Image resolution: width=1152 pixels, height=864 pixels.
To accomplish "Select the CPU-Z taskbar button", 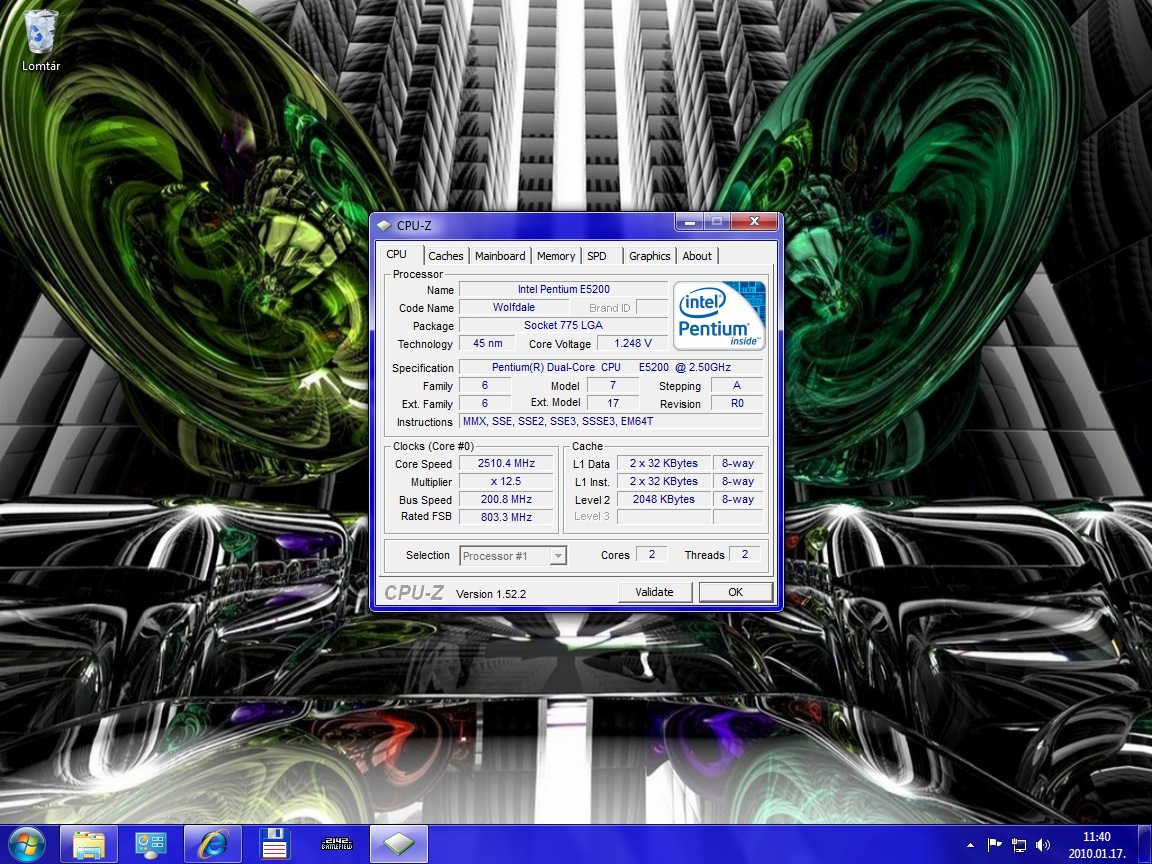I will click(399, 845).
